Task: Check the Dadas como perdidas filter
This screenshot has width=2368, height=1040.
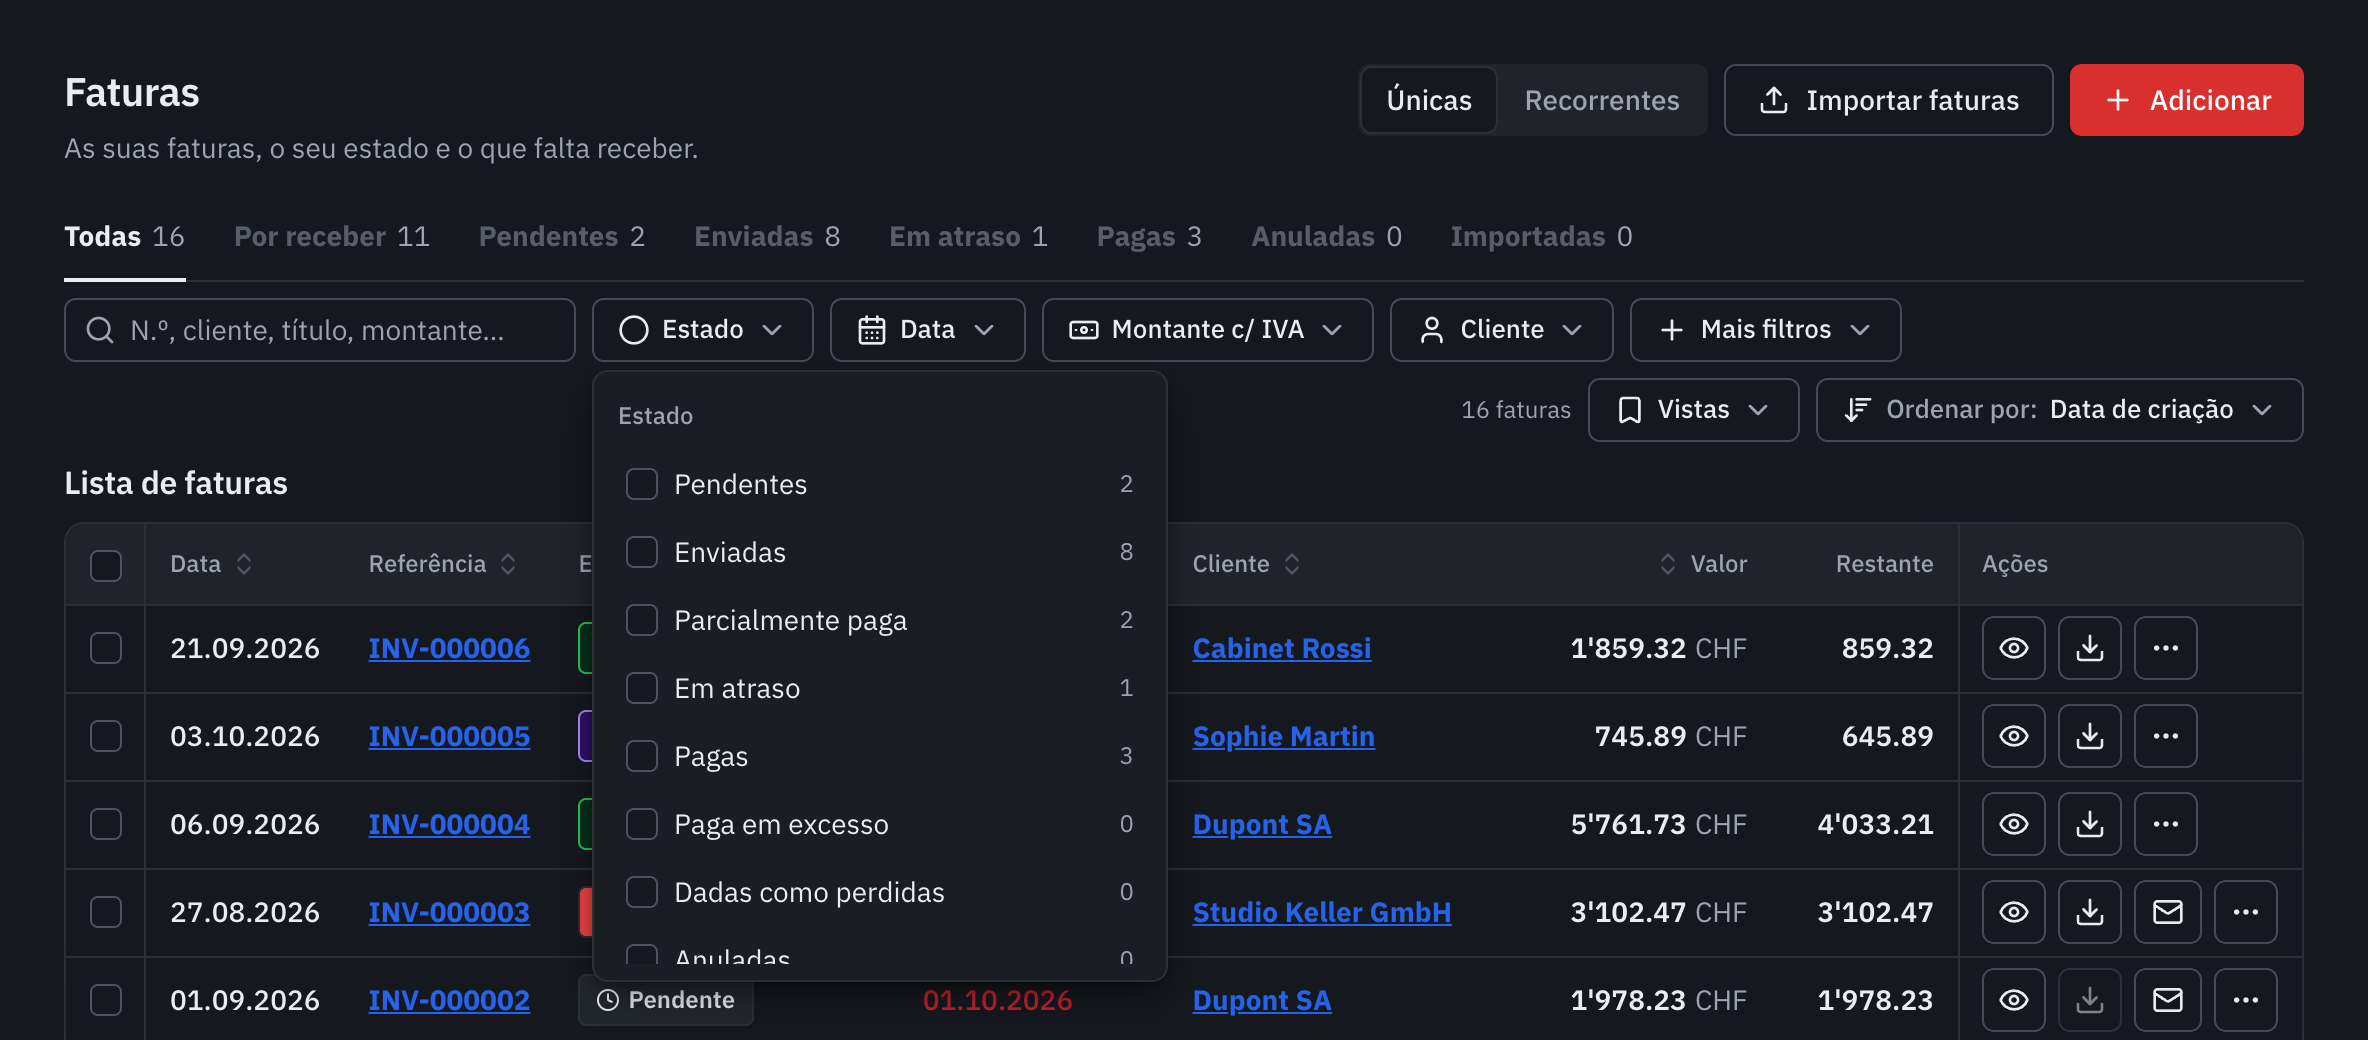Action: click(x=641, y=892)
